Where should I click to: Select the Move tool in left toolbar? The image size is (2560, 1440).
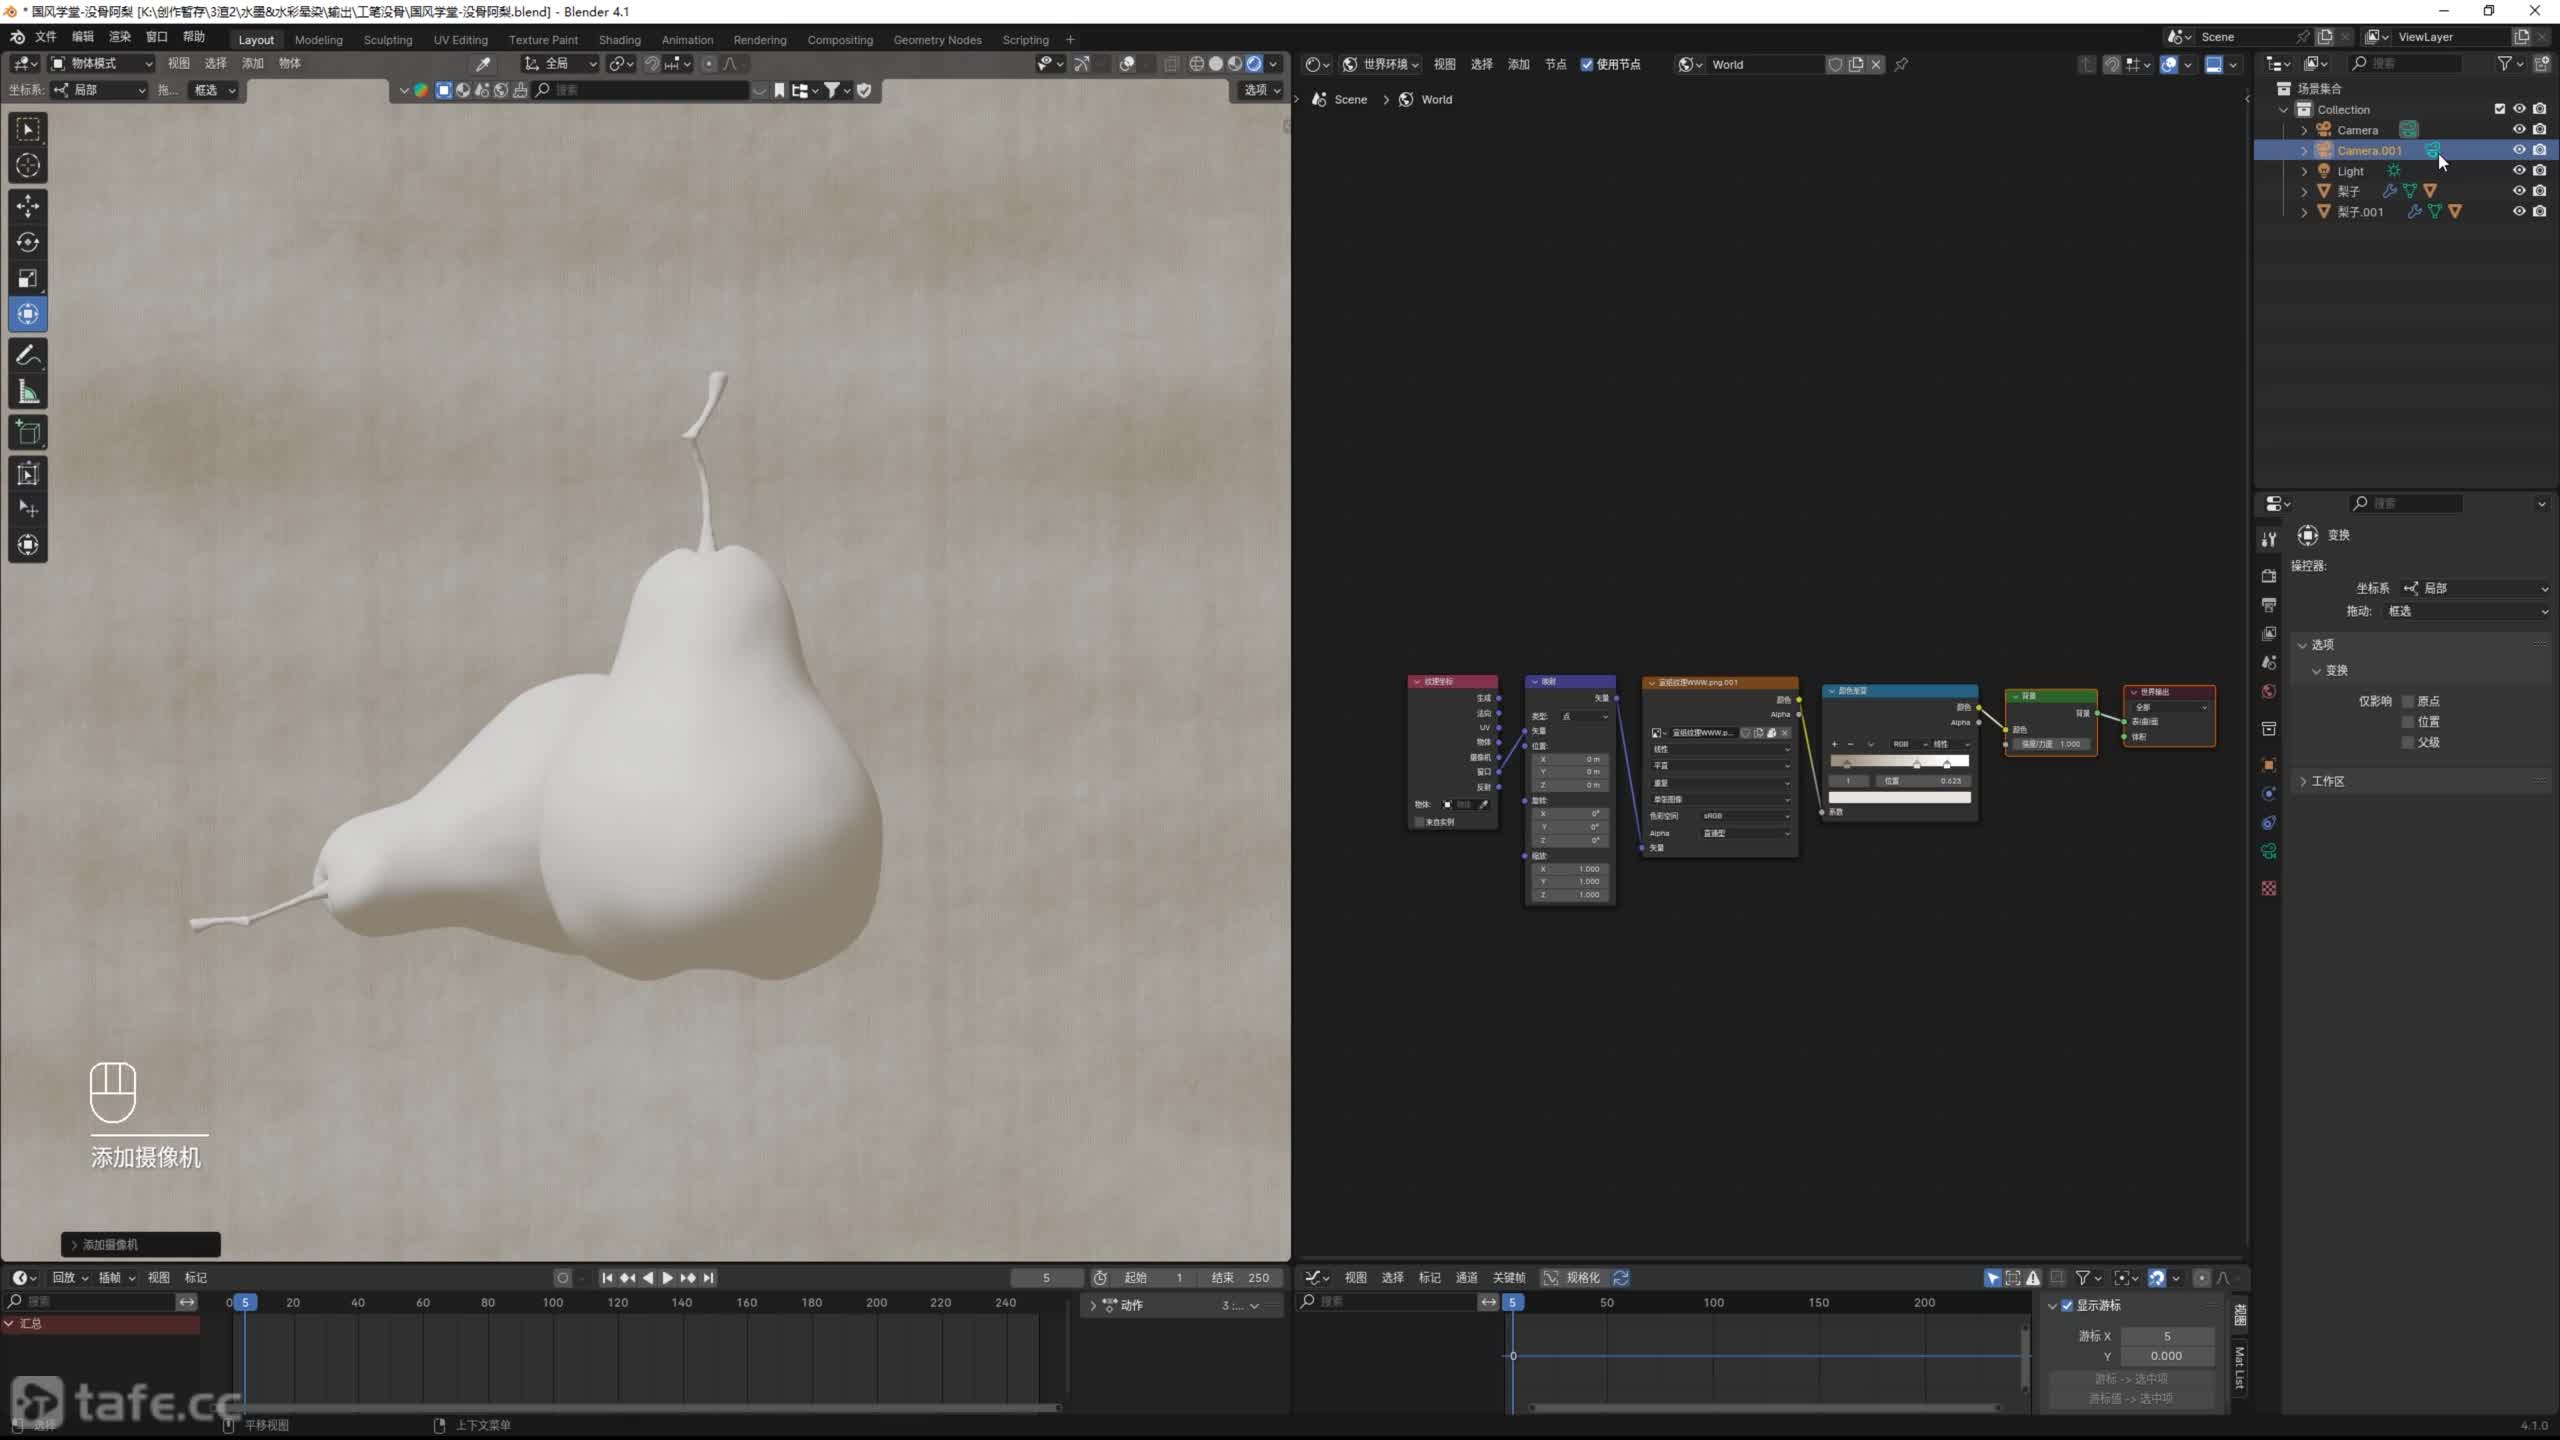[28, 206]
